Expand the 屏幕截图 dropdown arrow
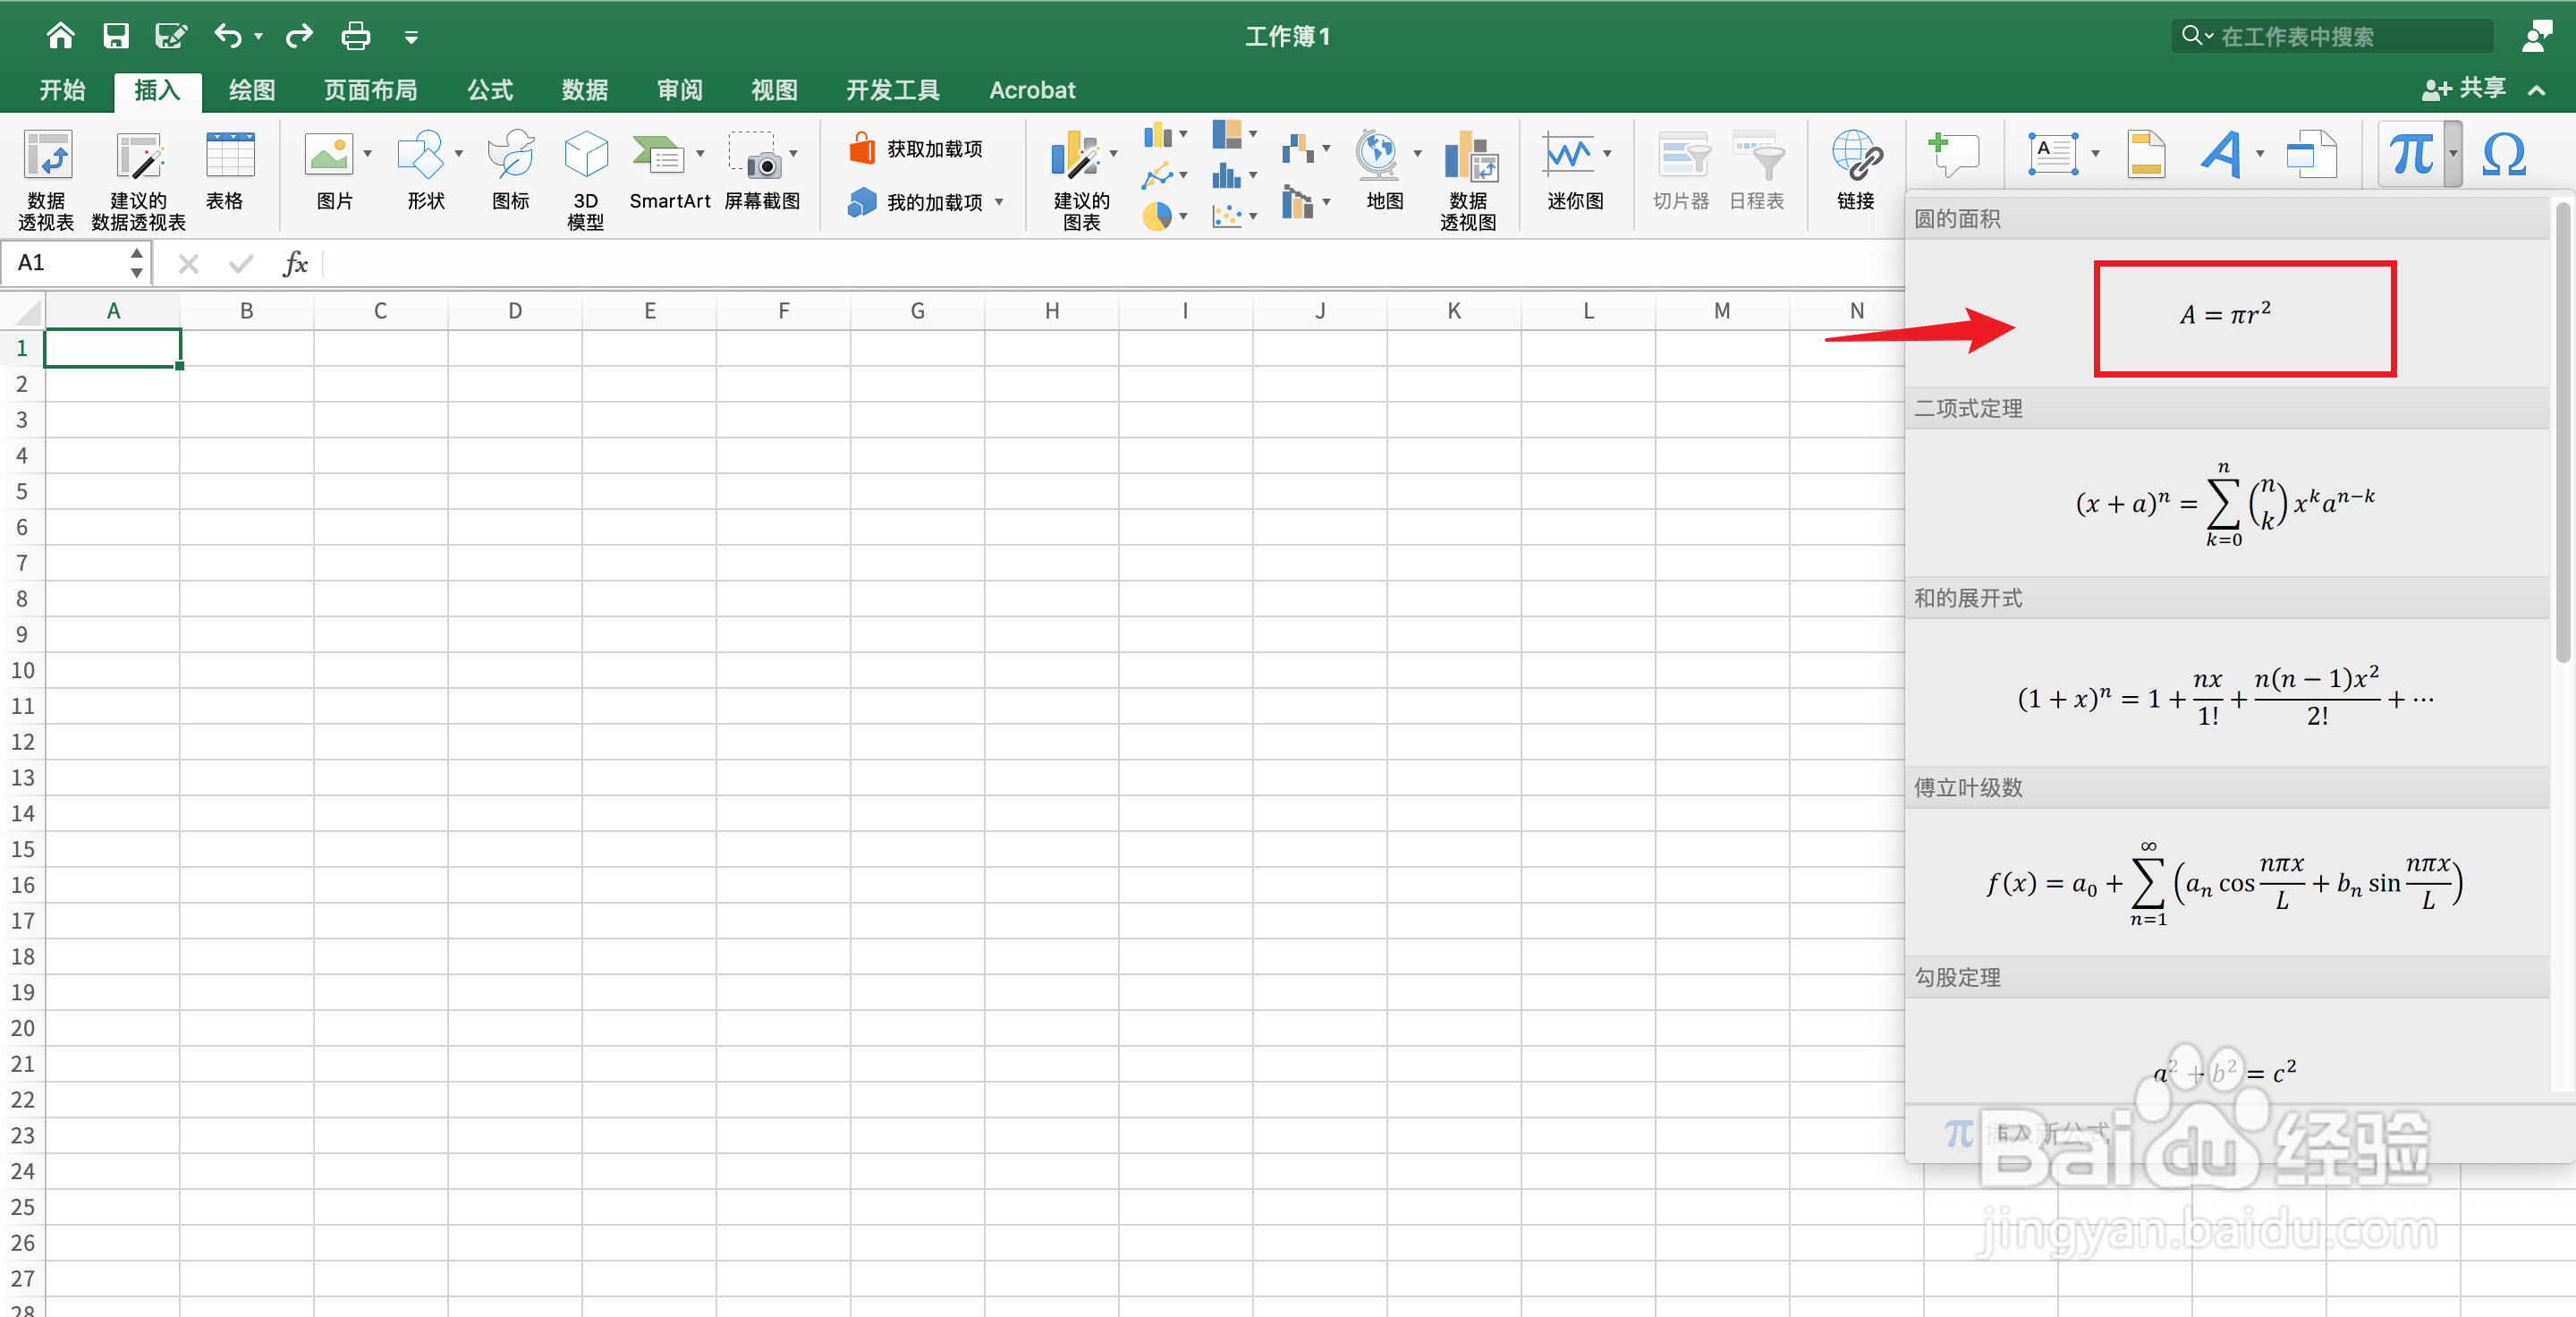 pos(794,154)
